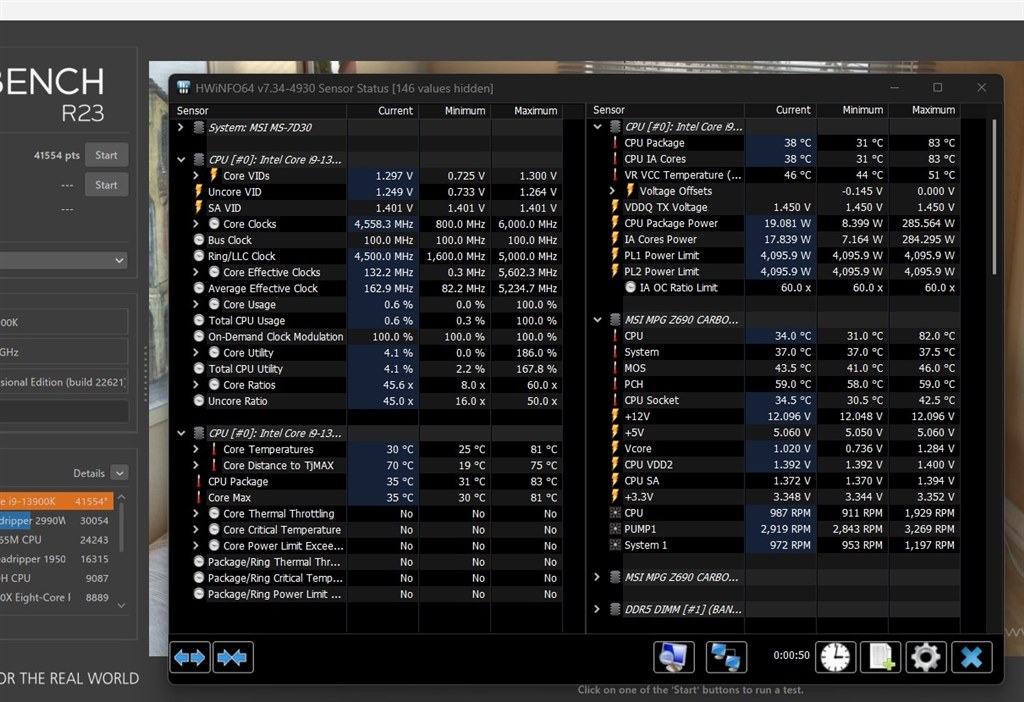Click the left Current column header

[x=383, y=110]
